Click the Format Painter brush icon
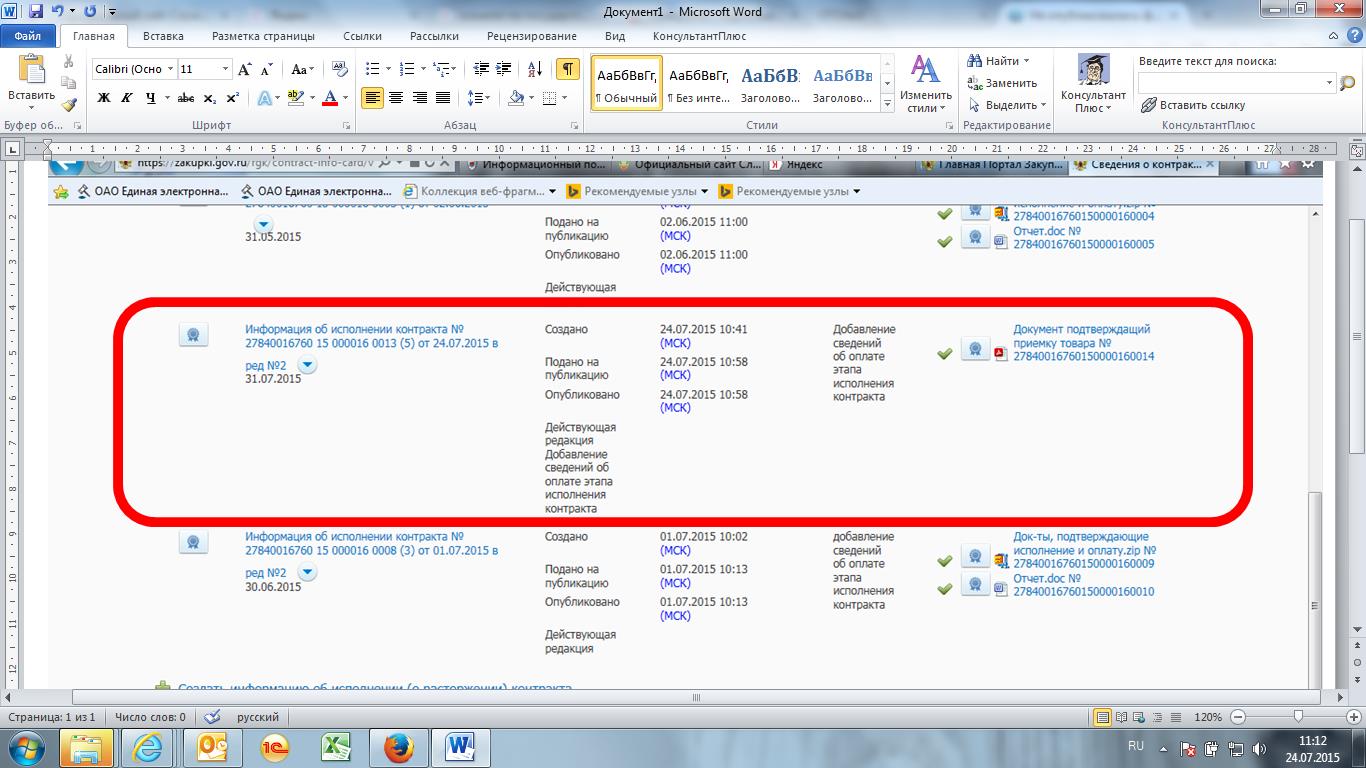Viewport: 1366px width, 768px height. tap(69, 104)
